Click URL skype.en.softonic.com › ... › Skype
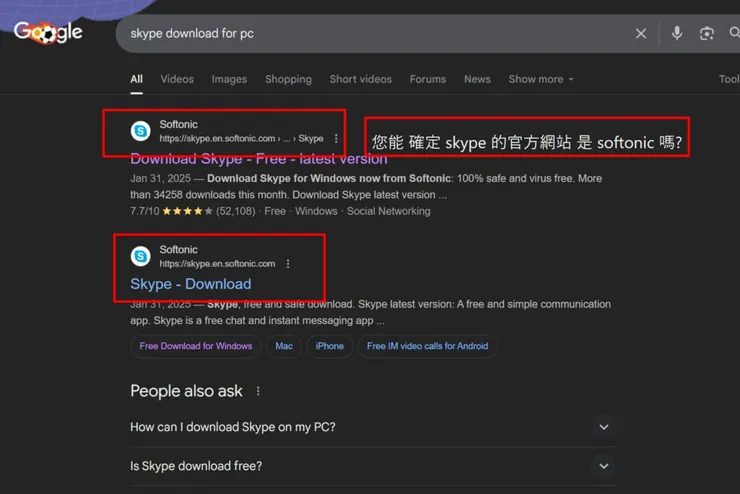 tap(241, 139)
